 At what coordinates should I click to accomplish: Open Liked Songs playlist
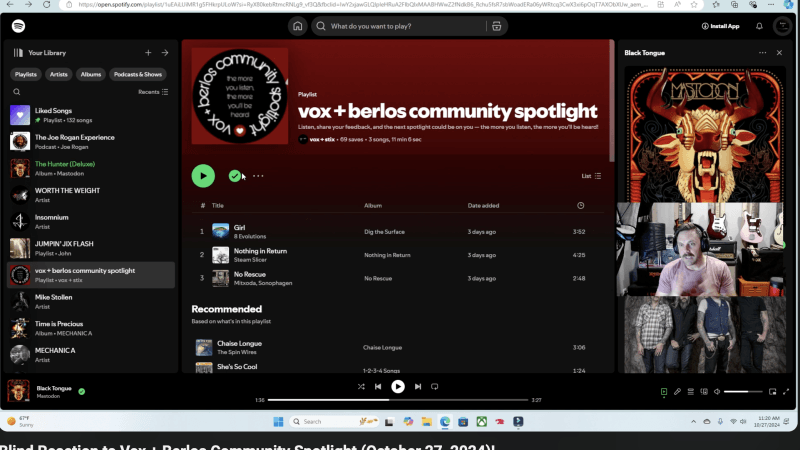(x=91, y=115)
